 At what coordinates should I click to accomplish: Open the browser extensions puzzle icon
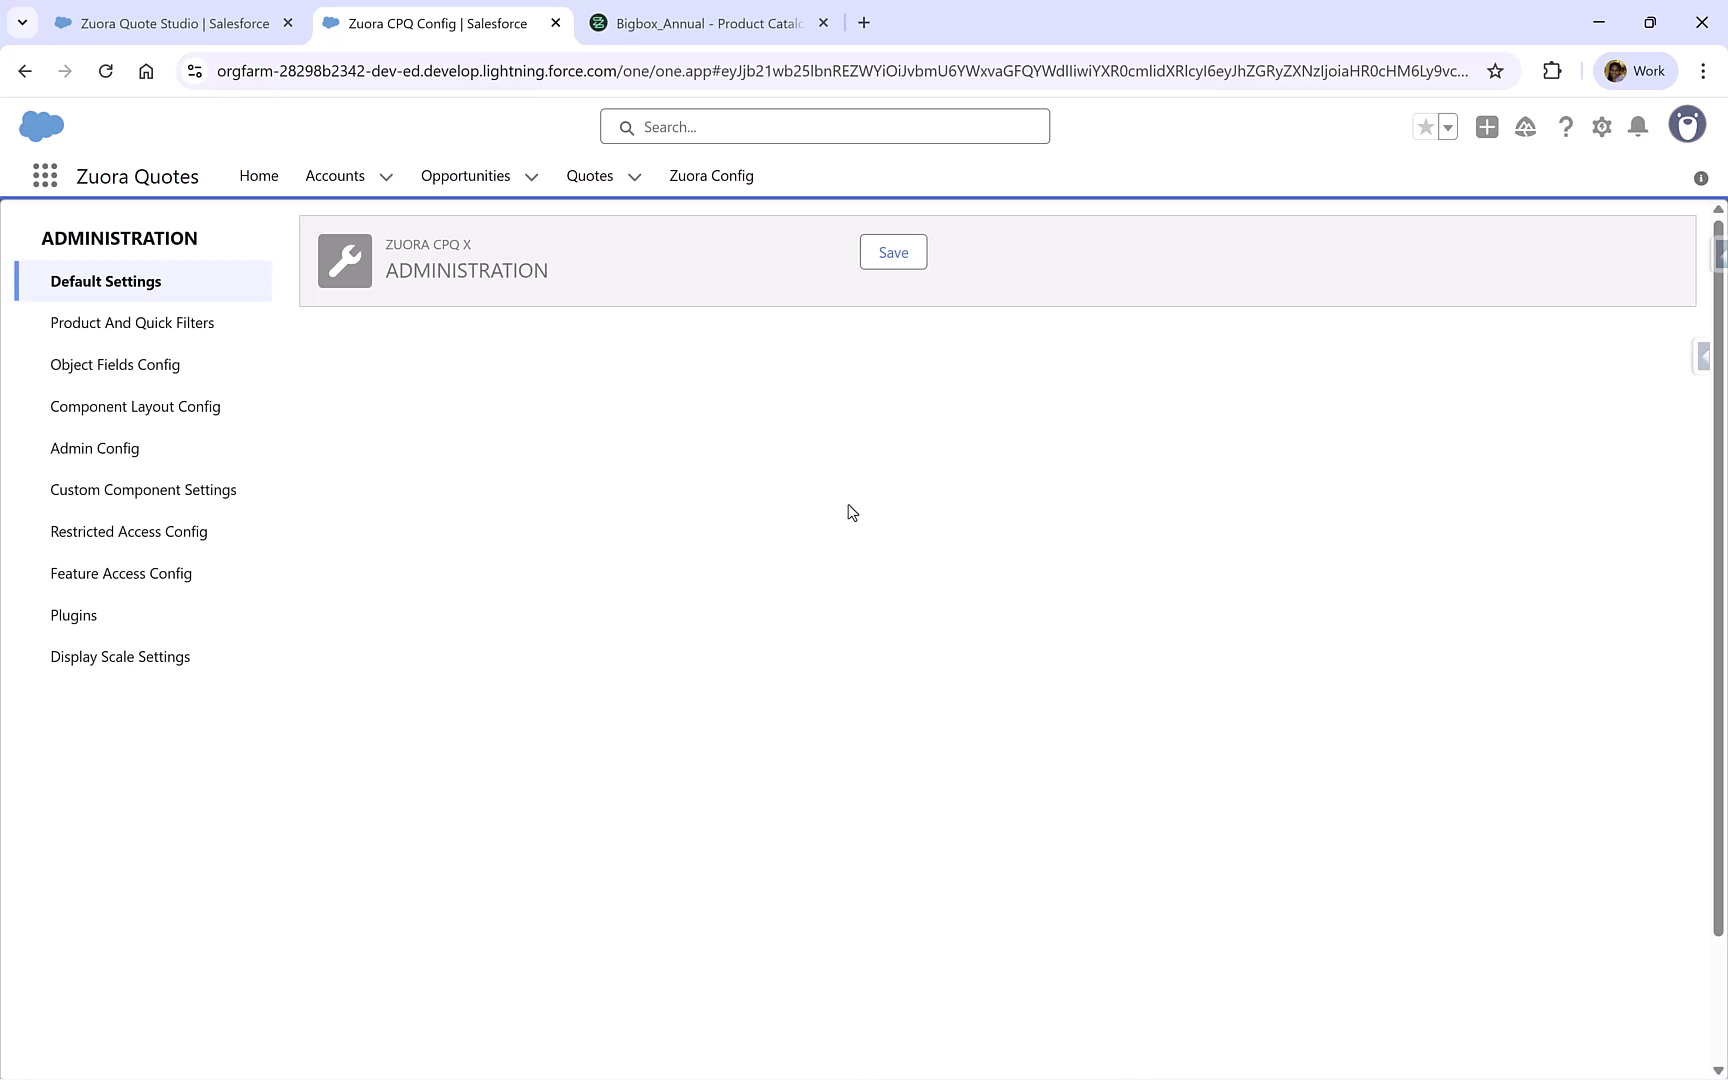click(1553, 71)
